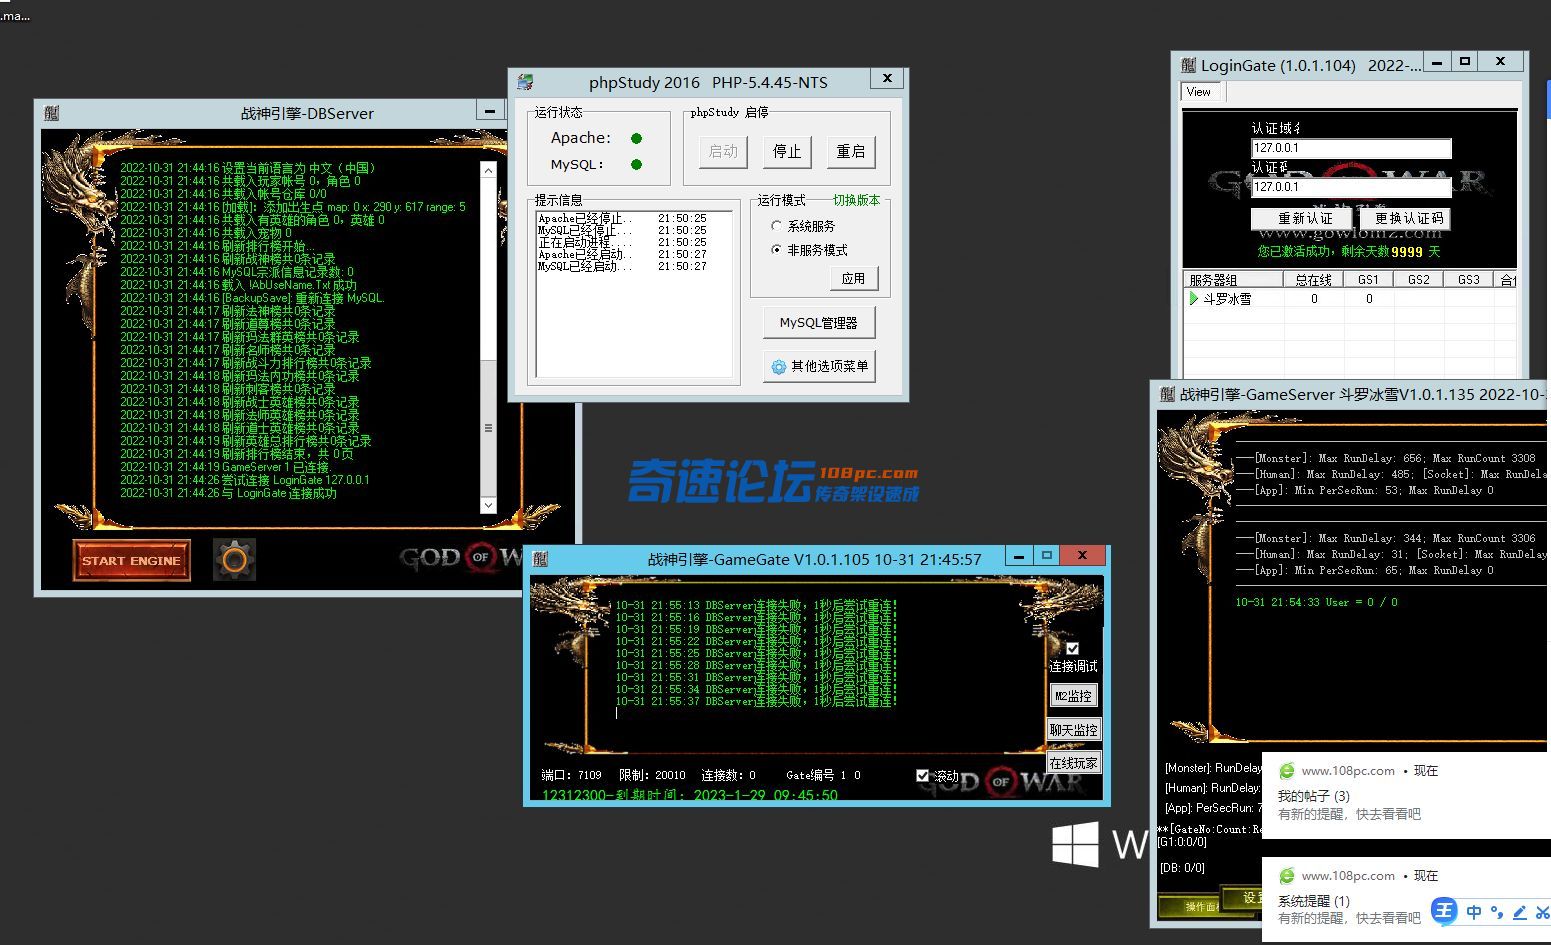The height and width of the screenshot is (945, 1551).
Task: Click the 切换版本 link in phpStudy
Action: 857,200
